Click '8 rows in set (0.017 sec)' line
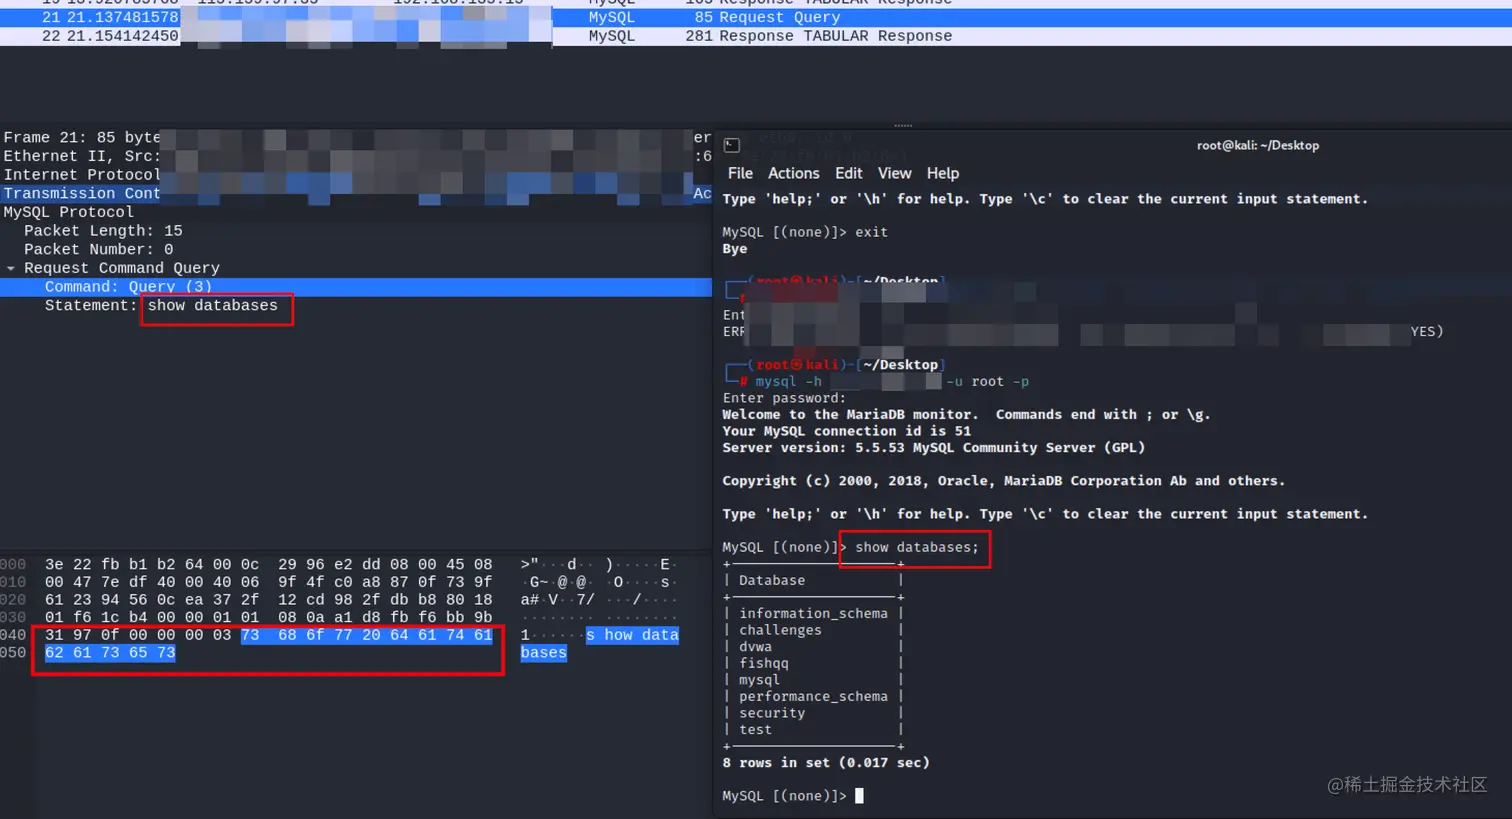The image size is (1512, 819). point(826,762)
